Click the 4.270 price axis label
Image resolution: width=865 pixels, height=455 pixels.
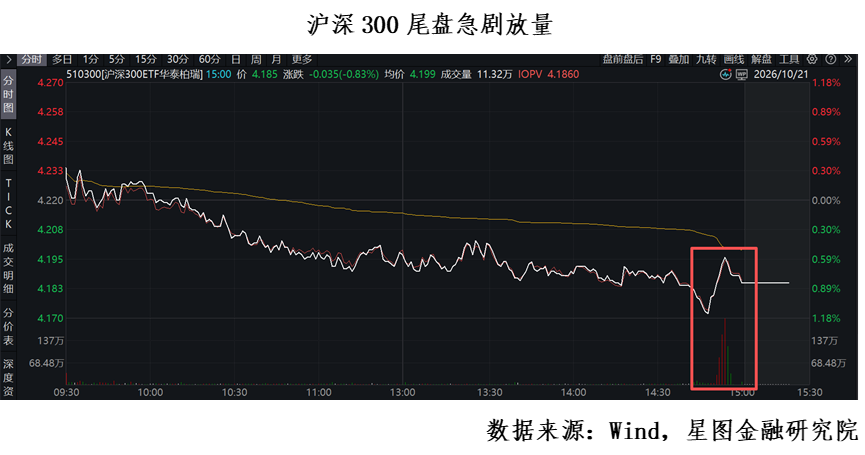[x=50, y=83]
